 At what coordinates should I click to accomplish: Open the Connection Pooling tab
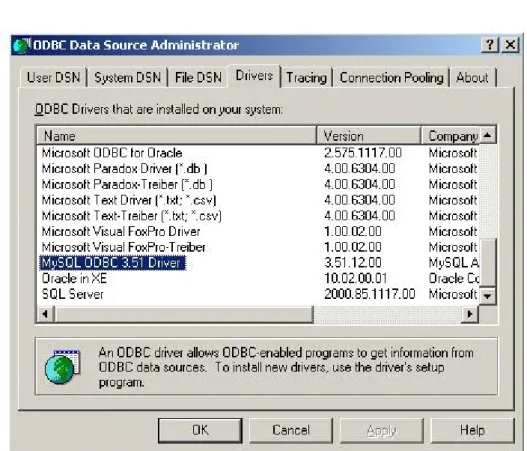[391, 78]
